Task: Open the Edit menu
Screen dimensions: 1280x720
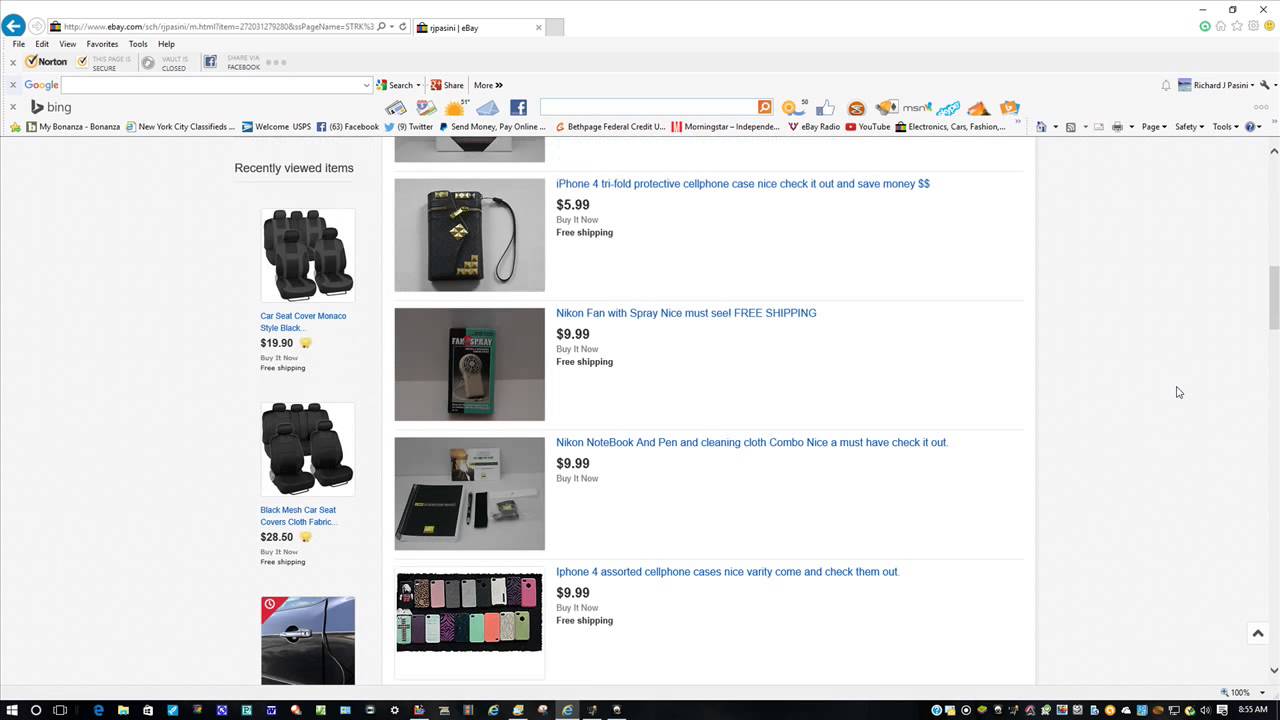Action: [x=42, y=44]
